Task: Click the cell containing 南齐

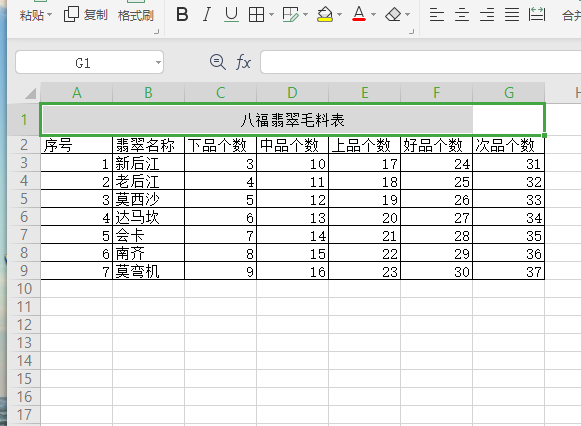Action: pyautogui.click(x=148, y=253)
